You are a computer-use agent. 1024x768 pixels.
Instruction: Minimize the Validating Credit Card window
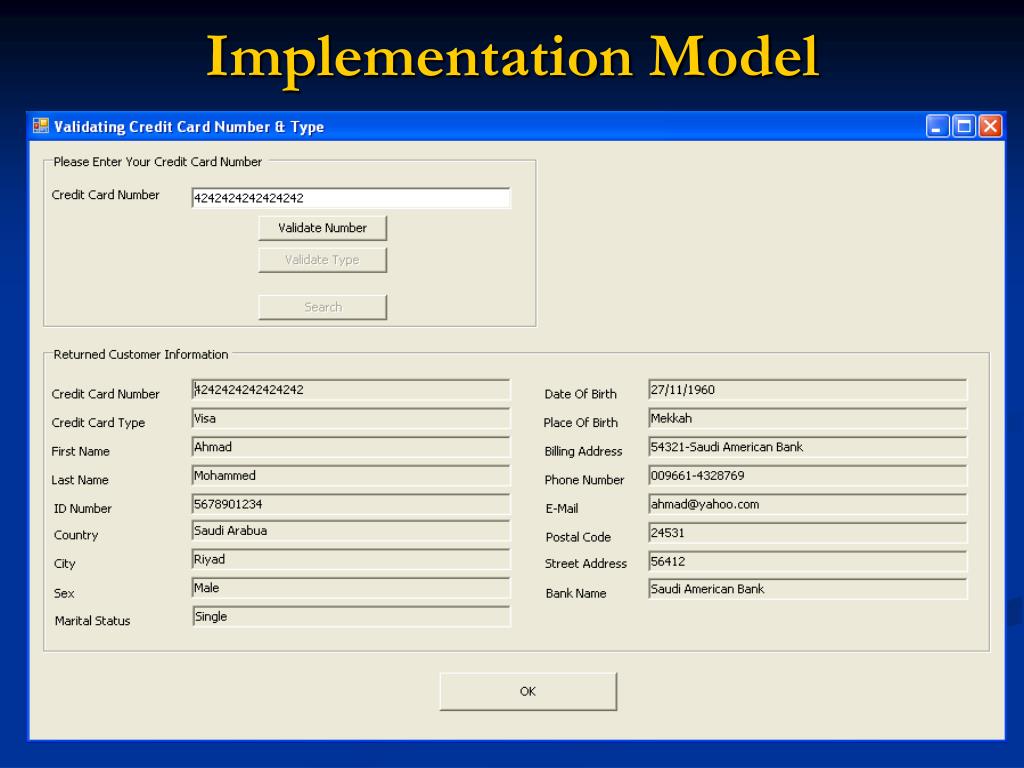937,126
